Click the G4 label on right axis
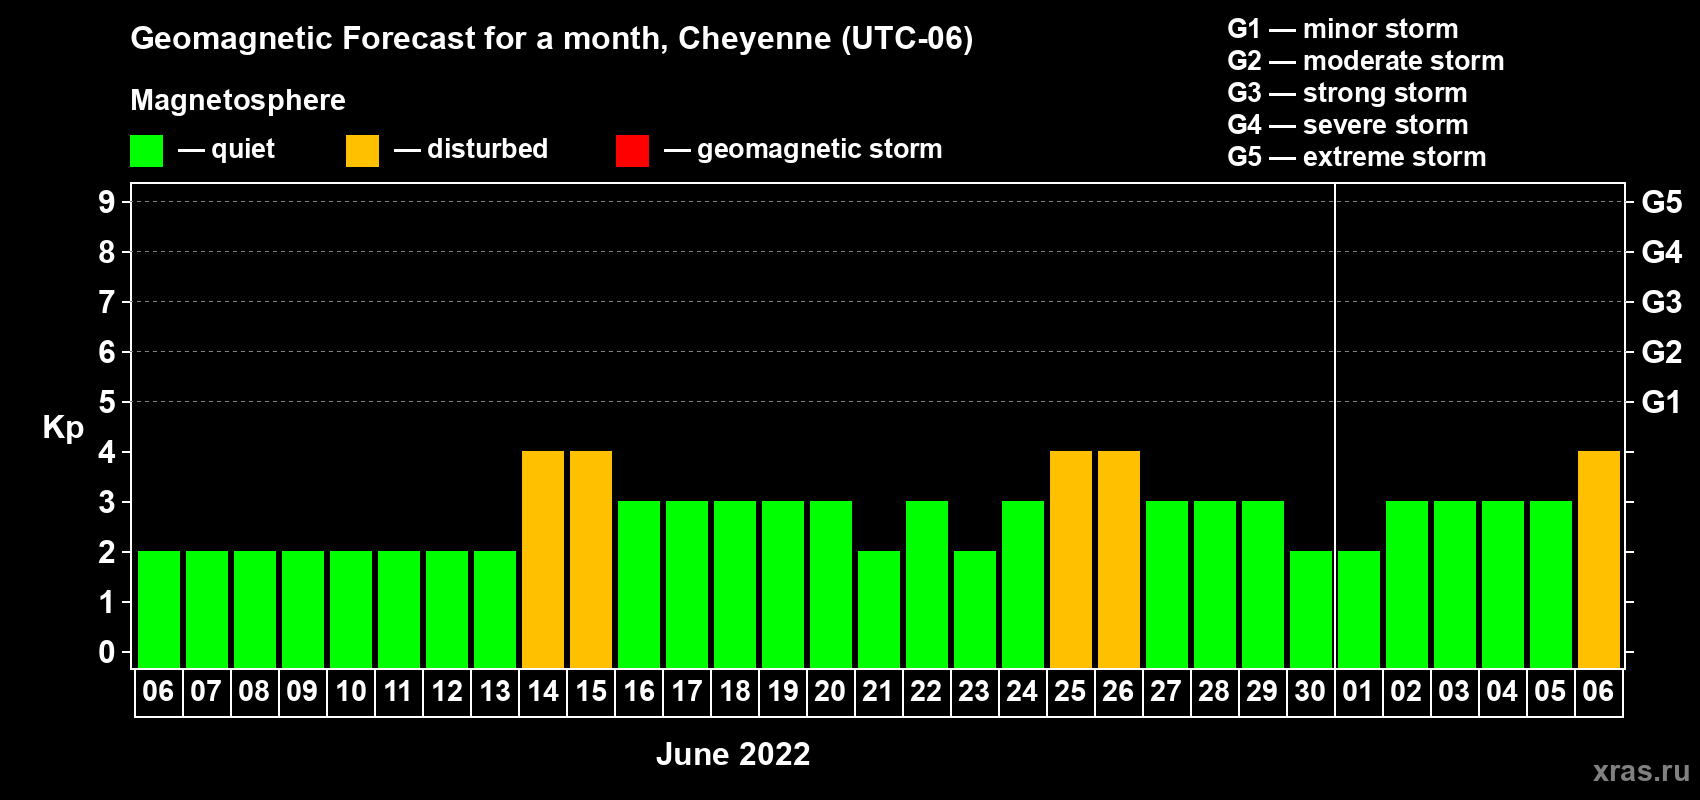The image size is (1700, 800). click(x=1662, y=252)
